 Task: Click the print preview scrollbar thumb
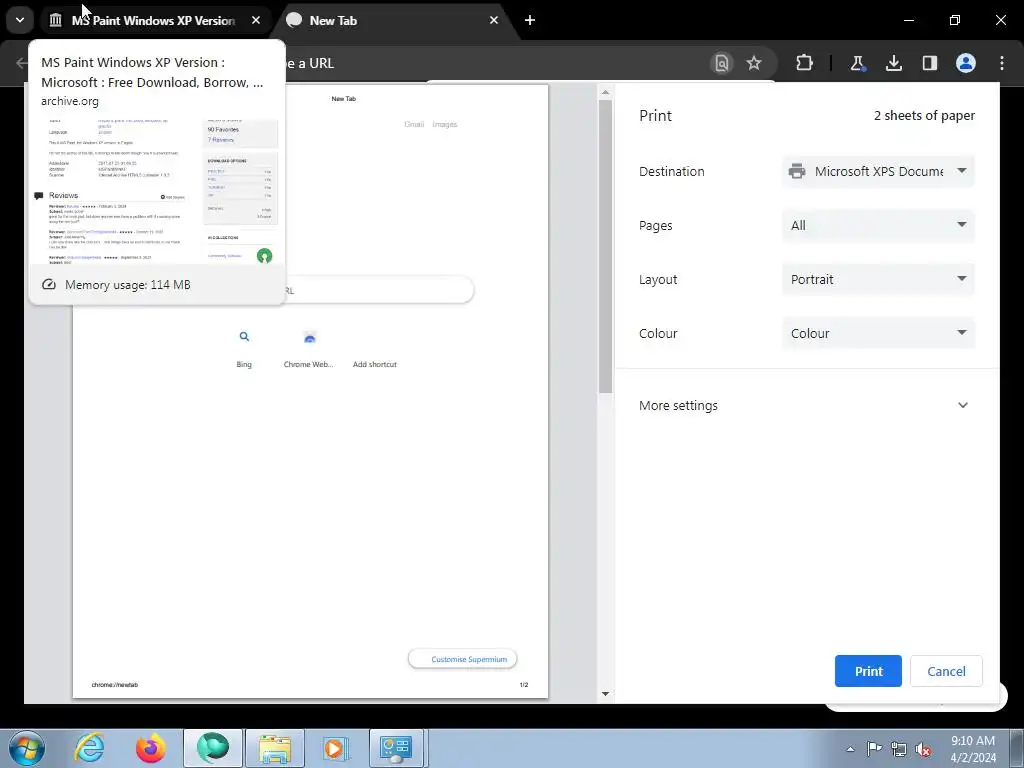pyautogui.click(x=605, y=246)
